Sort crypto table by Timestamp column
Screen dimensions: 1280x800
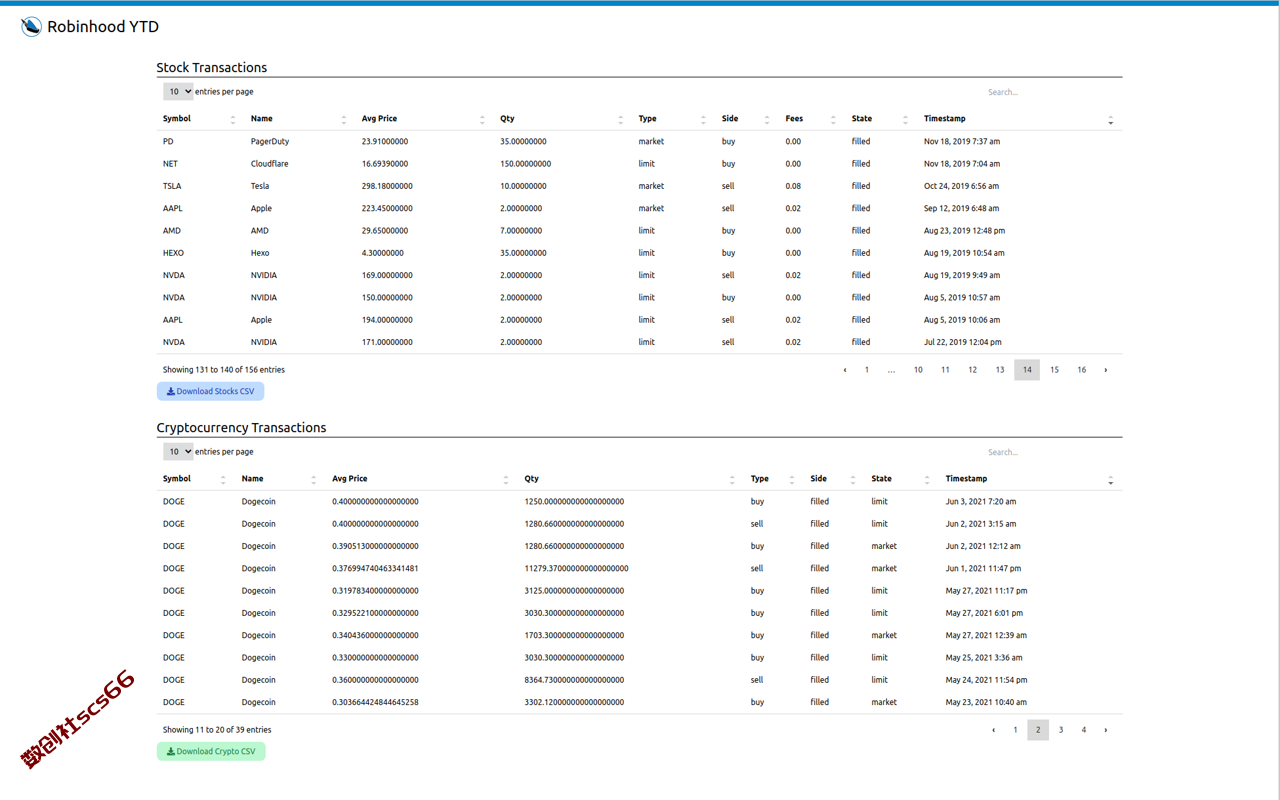tap(1031, 479)
